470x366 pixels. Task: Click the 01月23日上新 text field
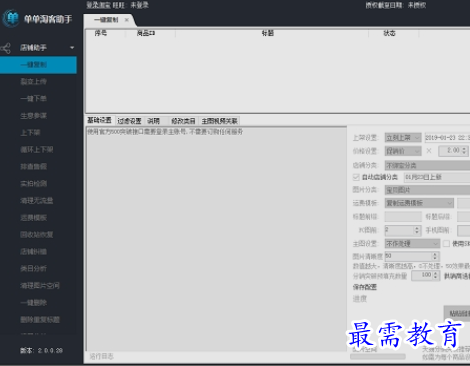pos(437,177)
